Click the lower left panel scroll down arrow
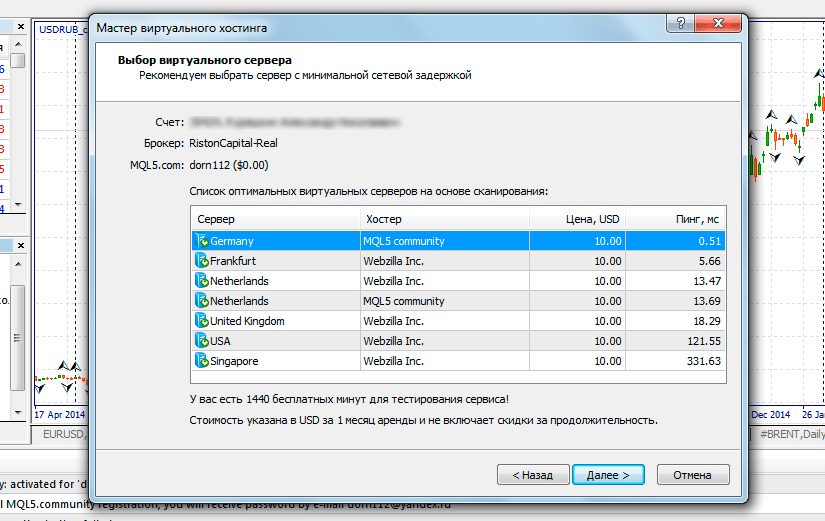This screenshot has height=521, width=825. pos(18,413)
